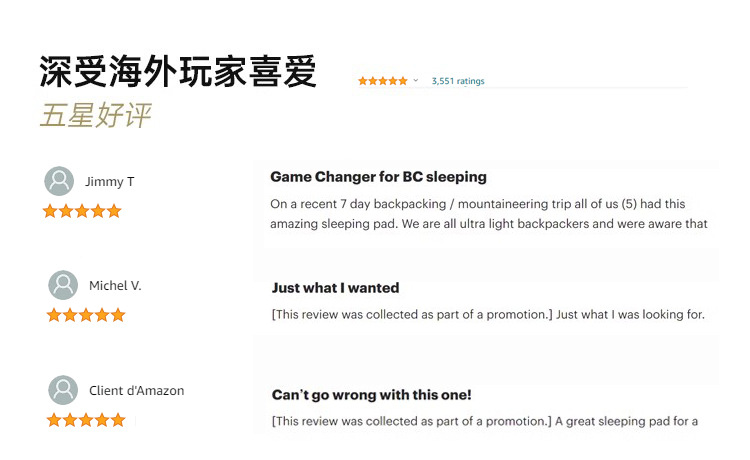This screenshot has width=750, height=460.
Task: Select reviewer name Client d'Amazon
Action: pyautogui.click(x=136, y=391)
